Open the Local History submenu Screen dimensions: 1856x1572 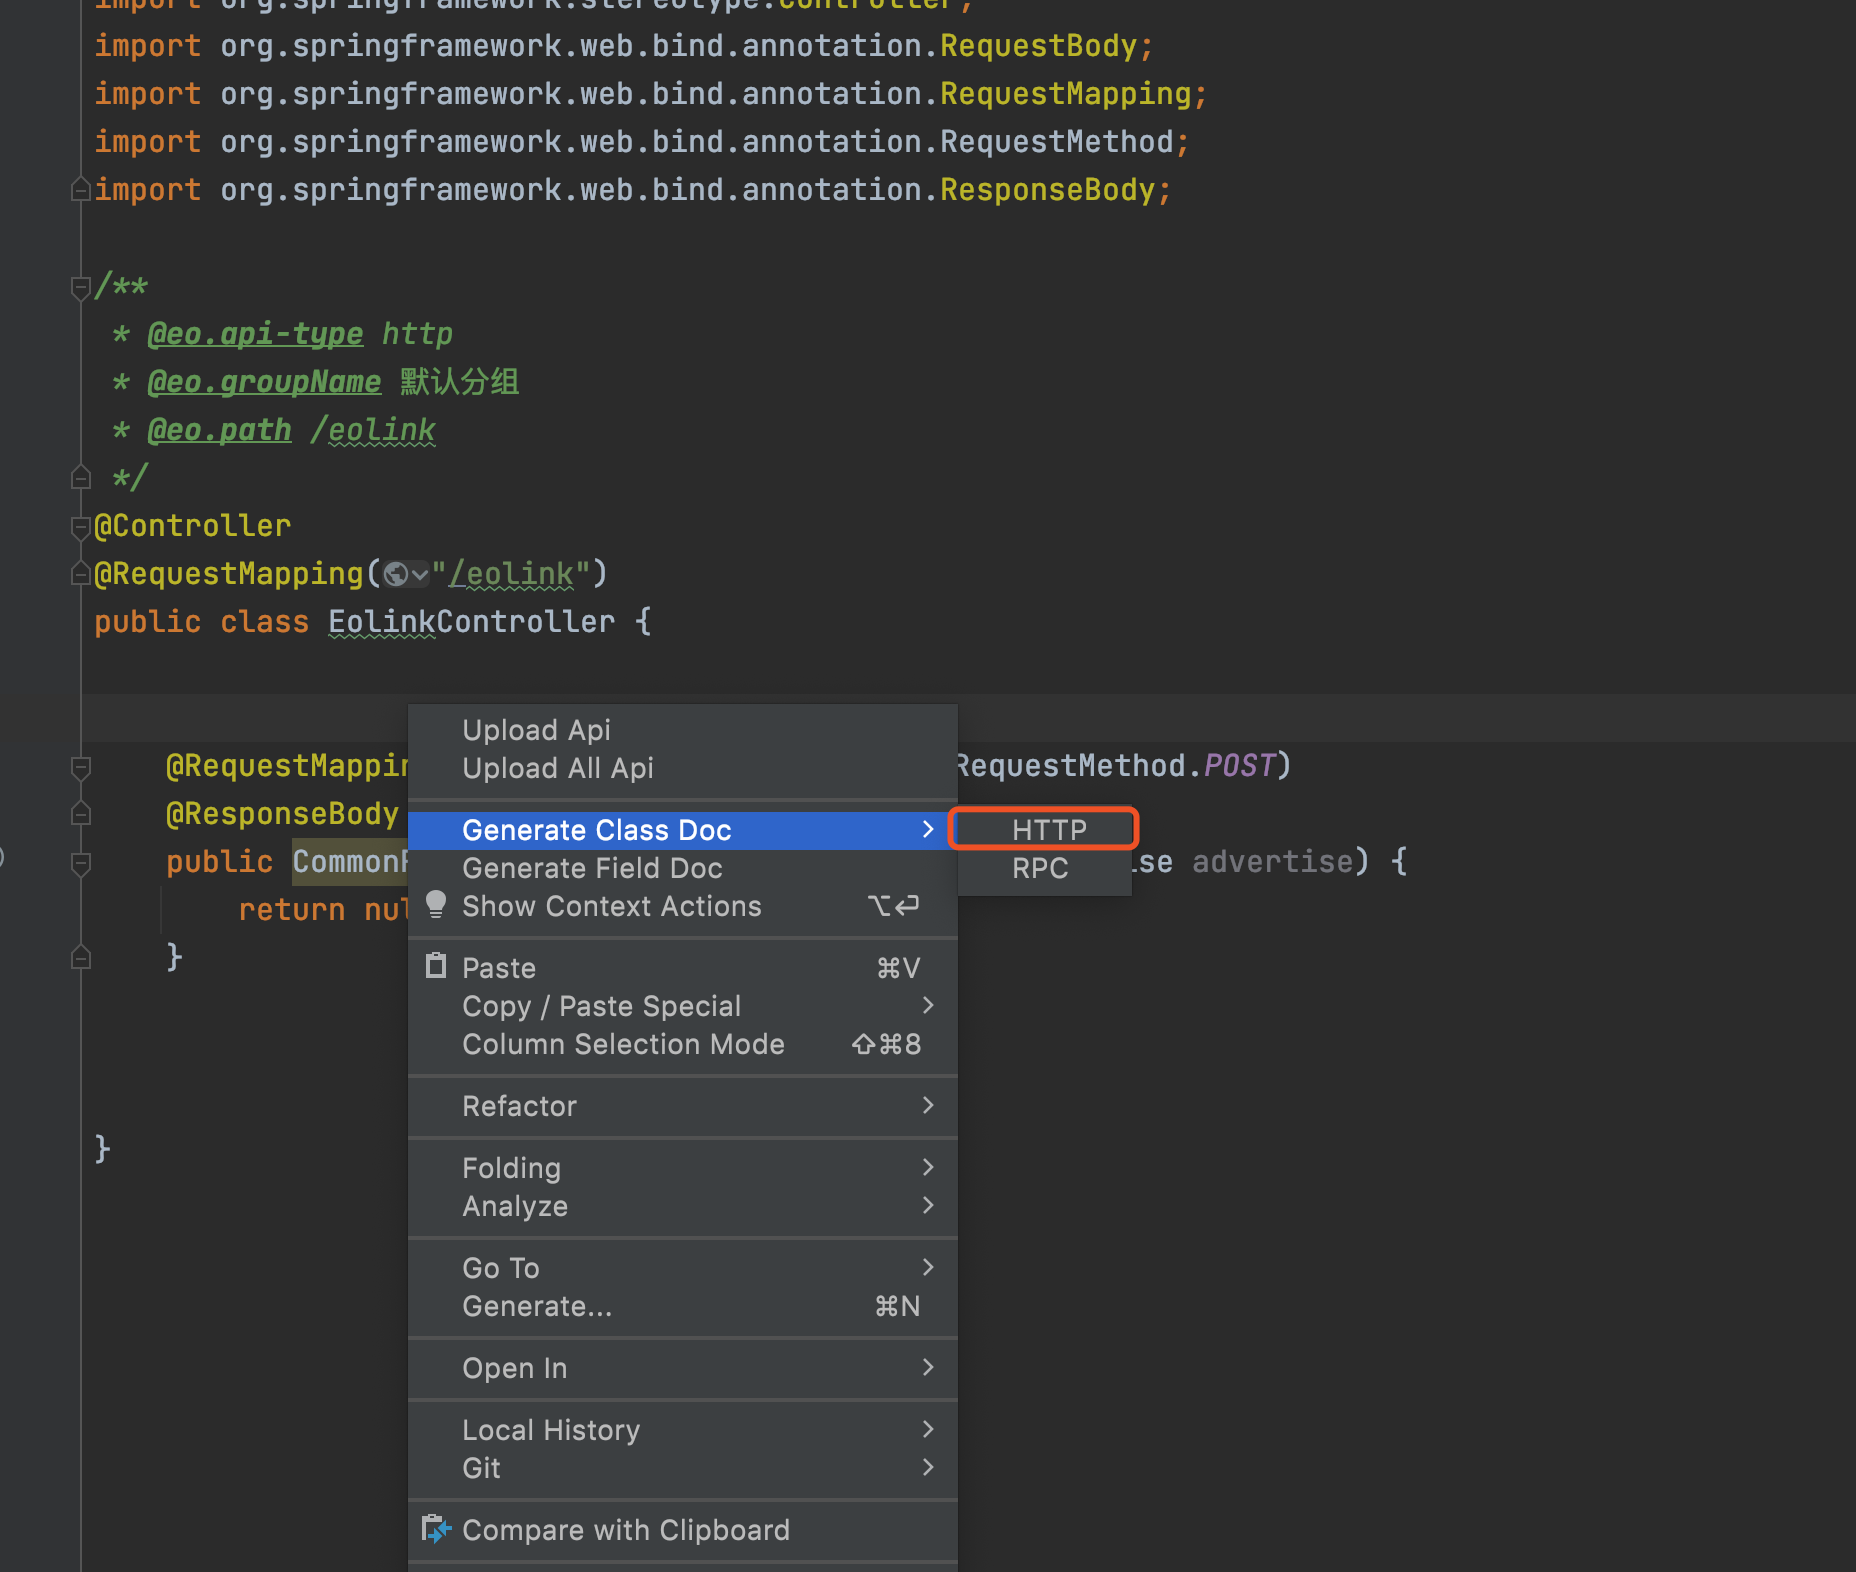(x=683, y=1430)
